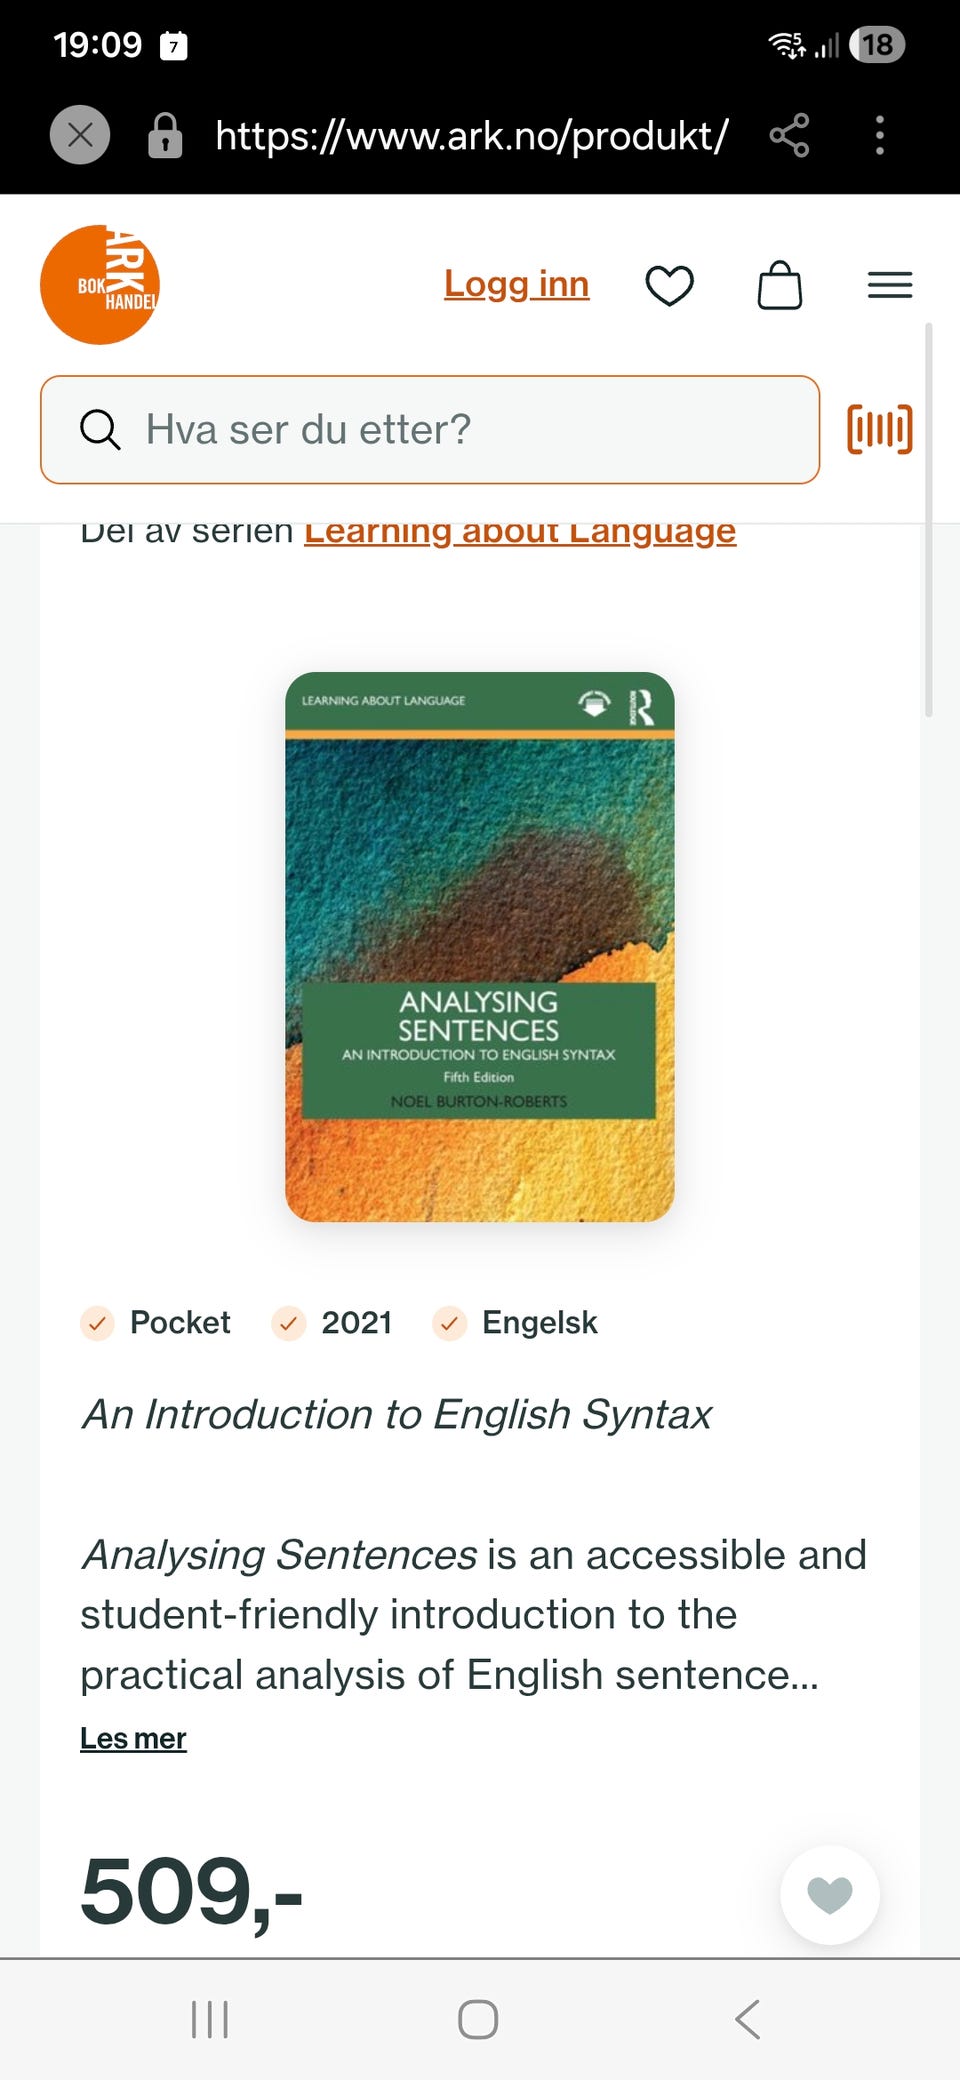Screen dimensions: 960x2080
Task: Open the Learning about Language series link
Action: [x=520, y=530]
